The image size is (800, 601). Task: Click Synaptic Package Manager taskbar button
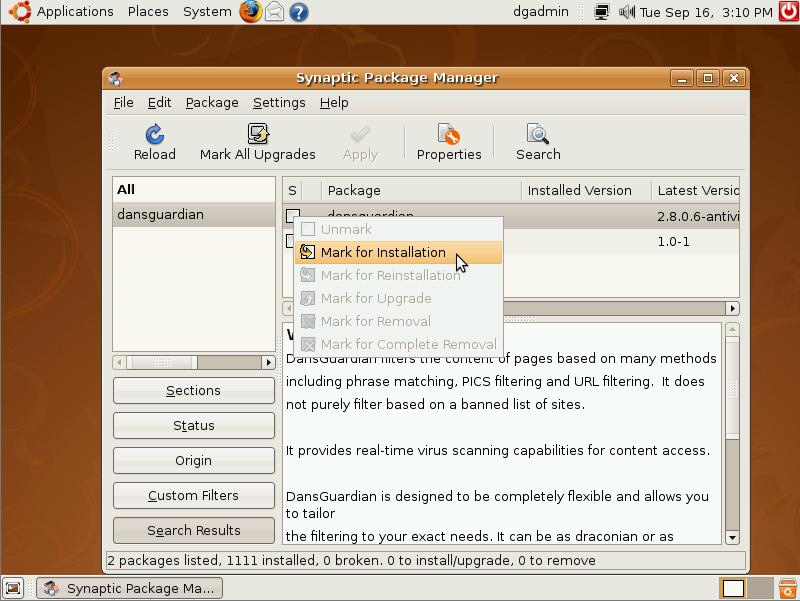pyautogui.click(x=130, y=588)
